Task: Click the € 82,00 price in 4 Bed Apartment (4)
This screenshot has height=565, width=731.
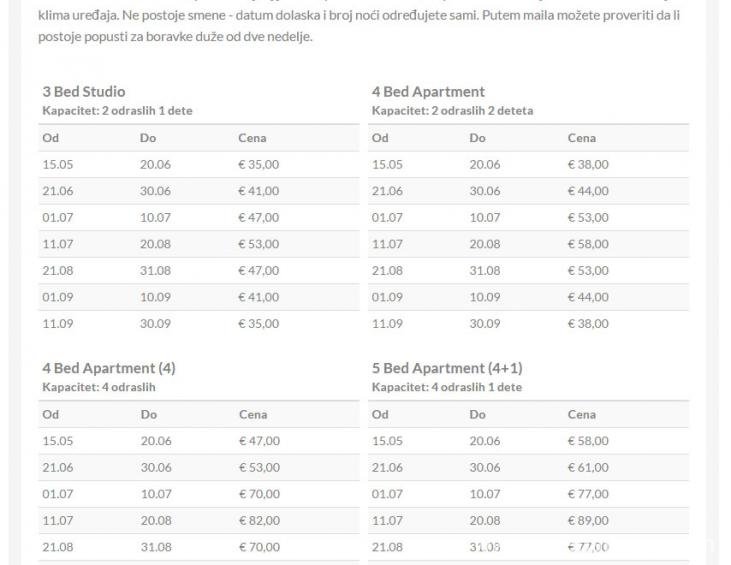Action: tap(260, 520)
